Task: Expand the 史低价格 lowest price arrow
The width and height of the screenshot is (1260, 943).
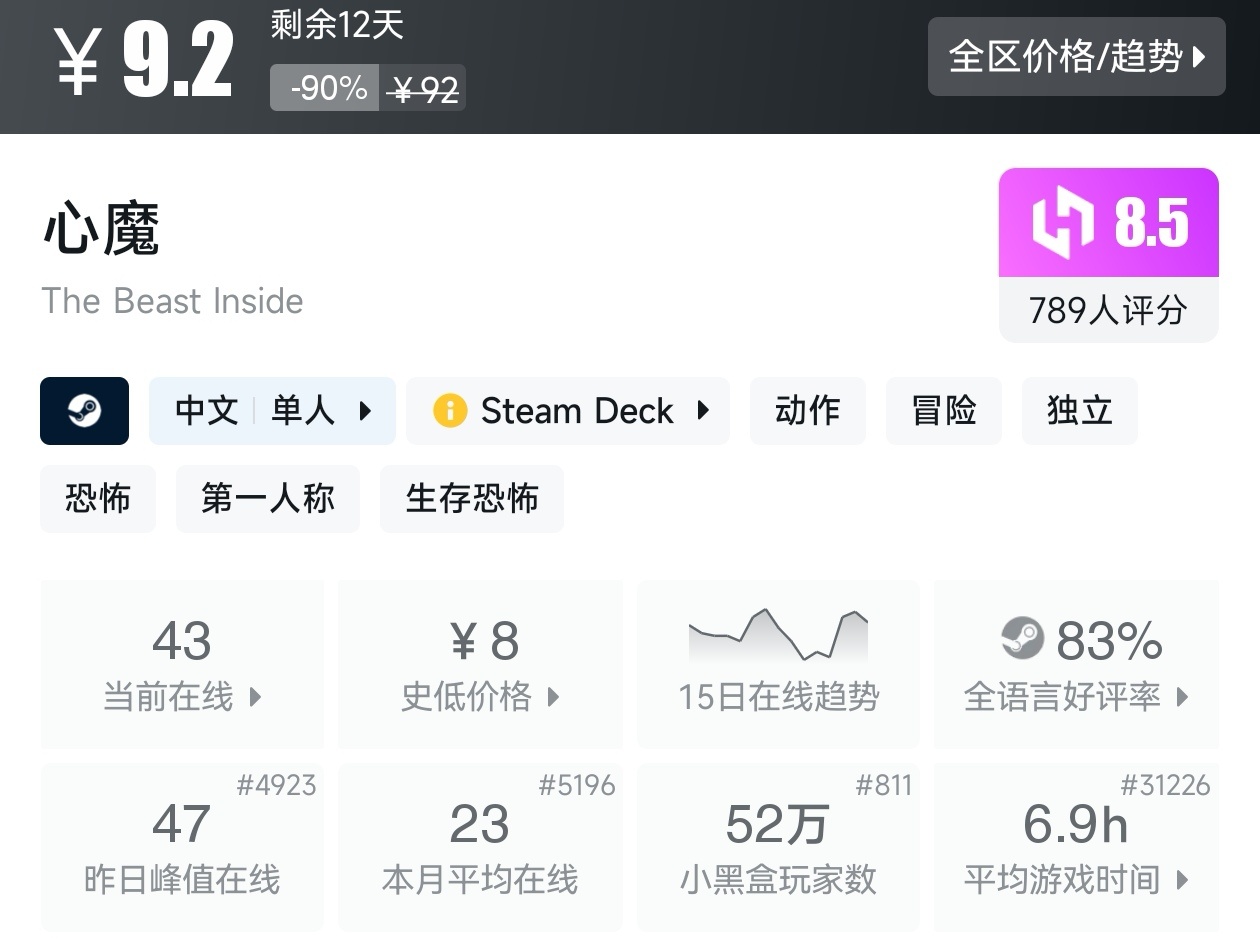Action: click(x=554, y=697)
